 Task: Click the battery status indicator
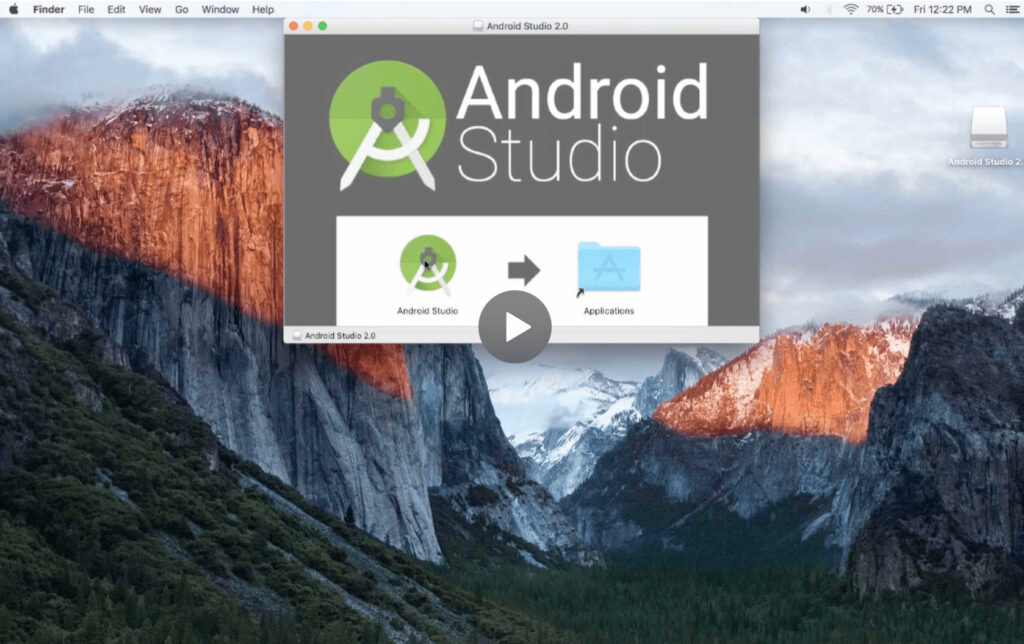(885, 9)
